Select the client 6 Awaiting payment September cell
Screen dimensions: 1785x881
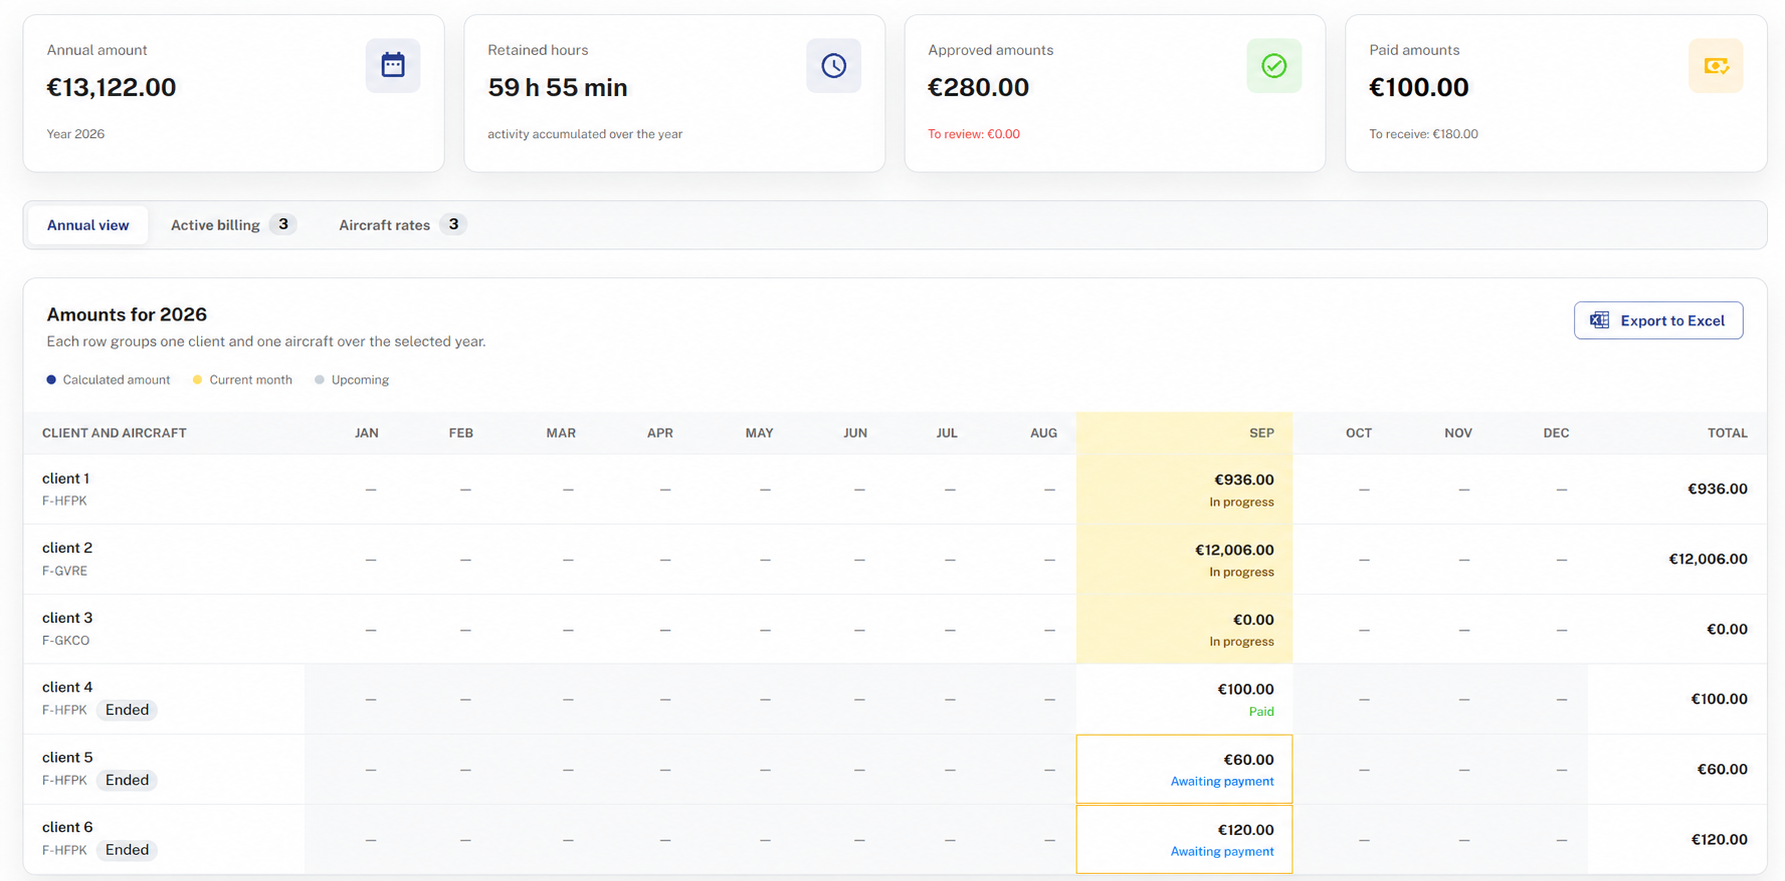pyautogui.click(x=1184, y=839)
